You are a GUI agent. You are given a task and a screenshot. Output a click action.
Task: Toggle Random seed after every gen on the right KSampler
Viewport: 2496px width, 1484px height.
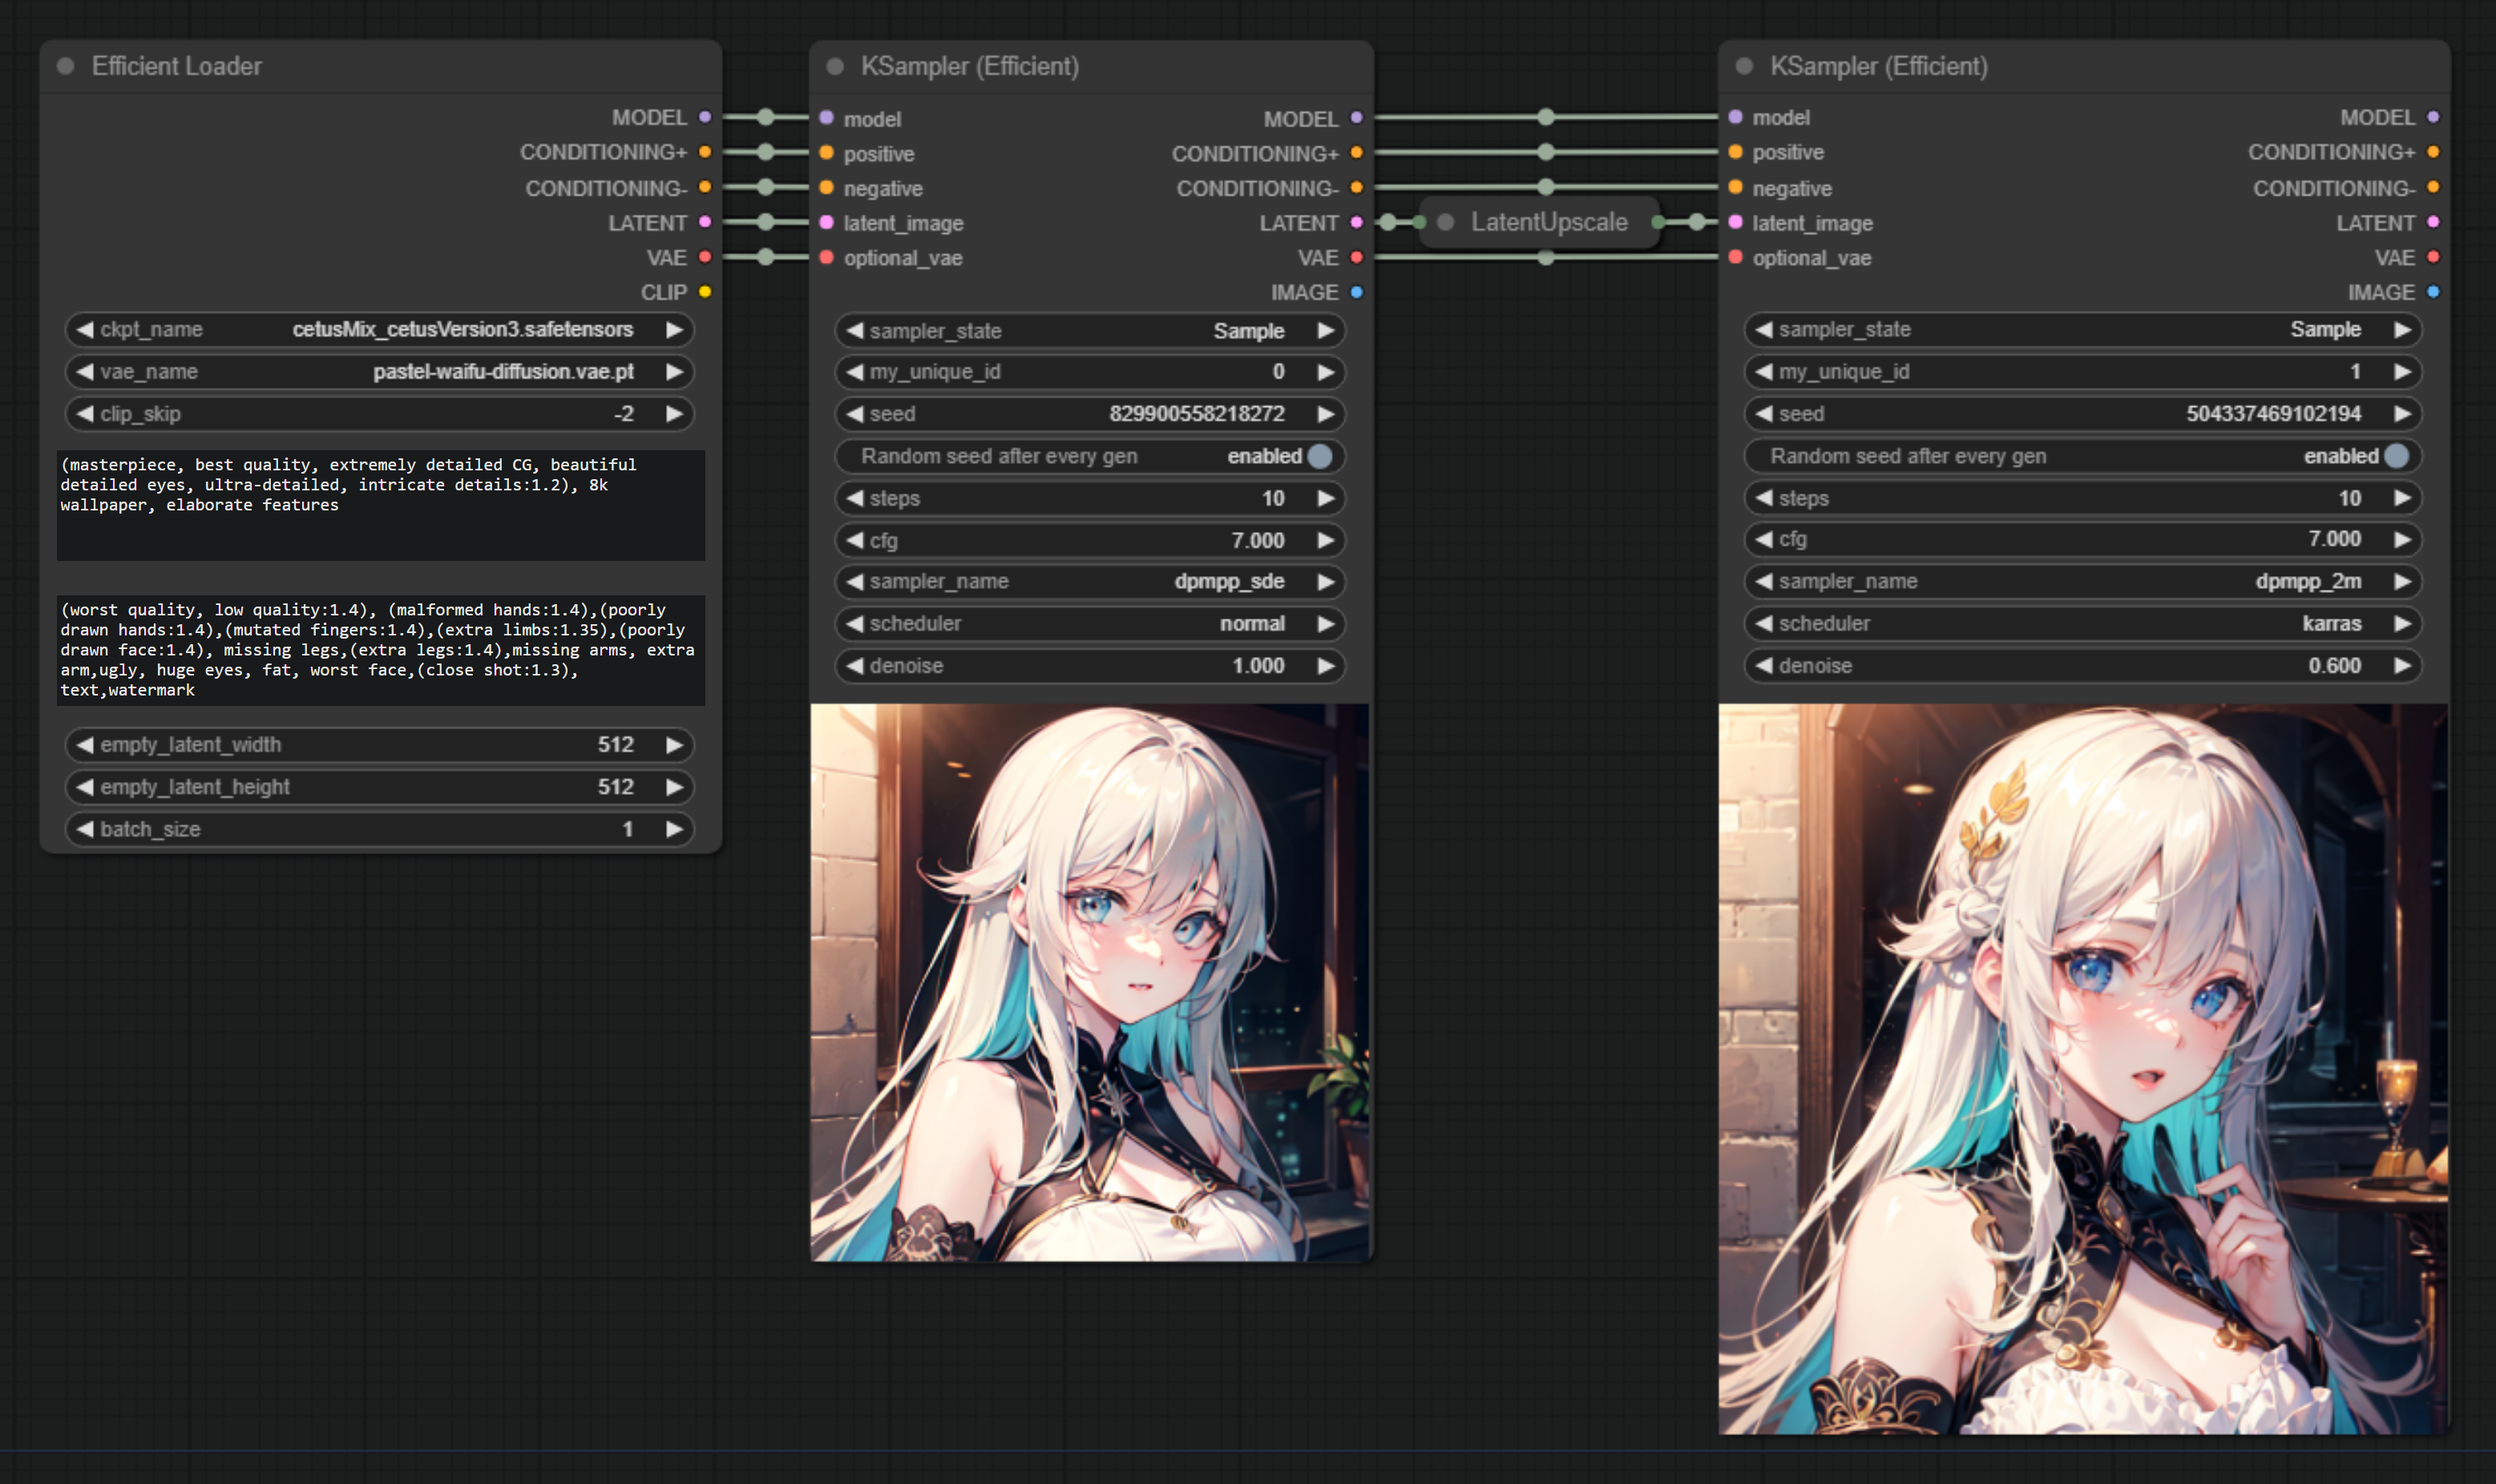[2396, 456]
